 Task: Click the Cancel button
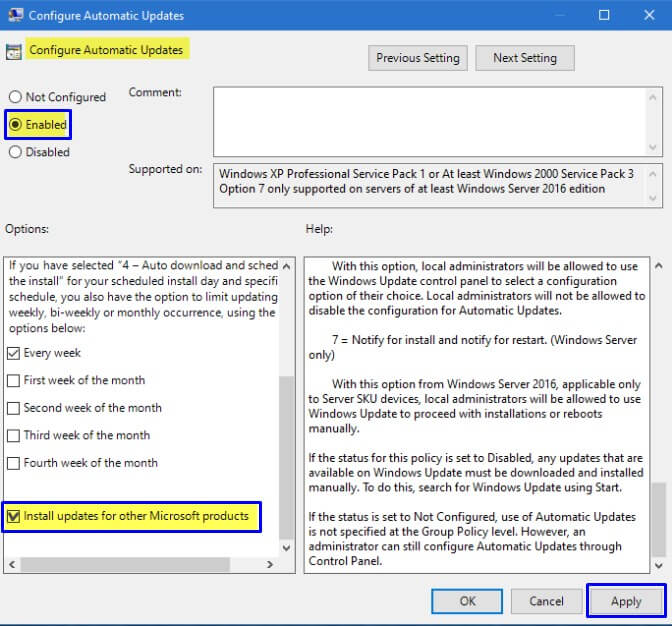(x=546, y=601)
